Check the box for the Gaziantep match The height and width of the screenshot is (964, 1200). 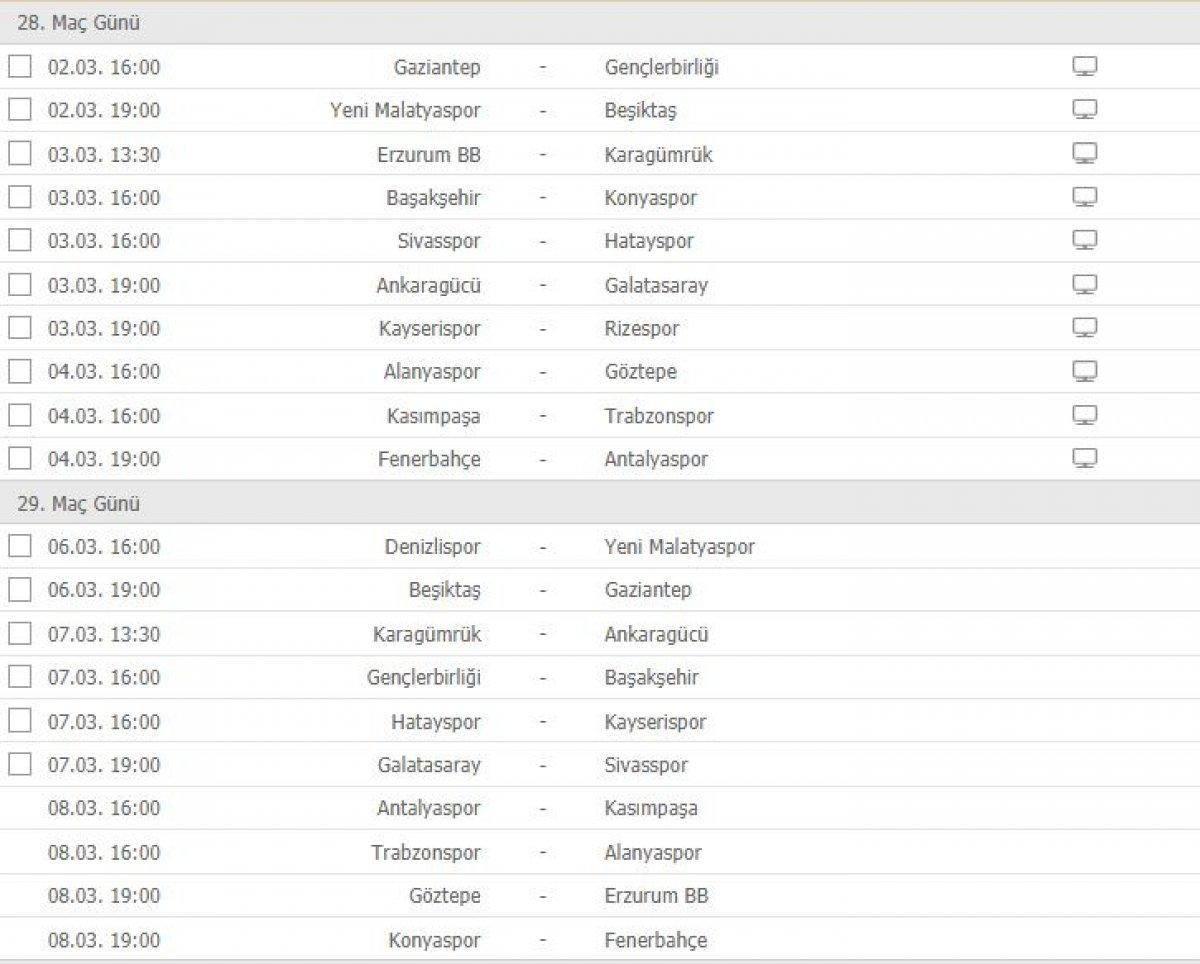pyautogui.click(x=19, y=67)
